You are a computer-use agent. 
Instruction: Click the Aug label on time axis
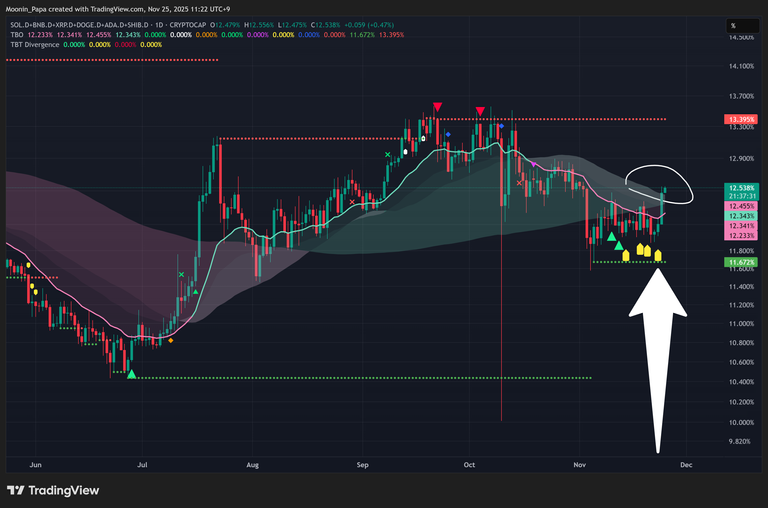[252, 465]
